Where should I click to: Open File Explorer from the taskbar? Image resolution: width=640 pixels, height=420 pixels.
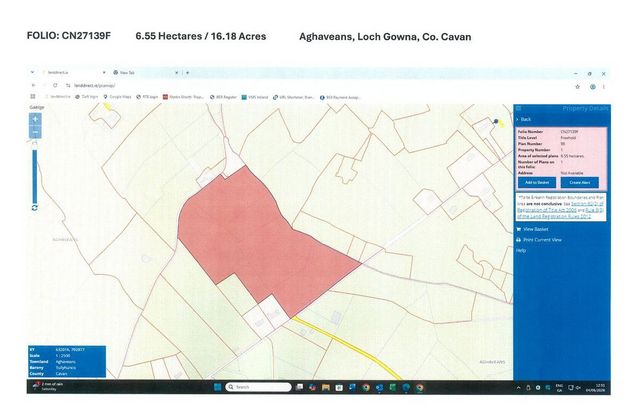pos(326,387)
